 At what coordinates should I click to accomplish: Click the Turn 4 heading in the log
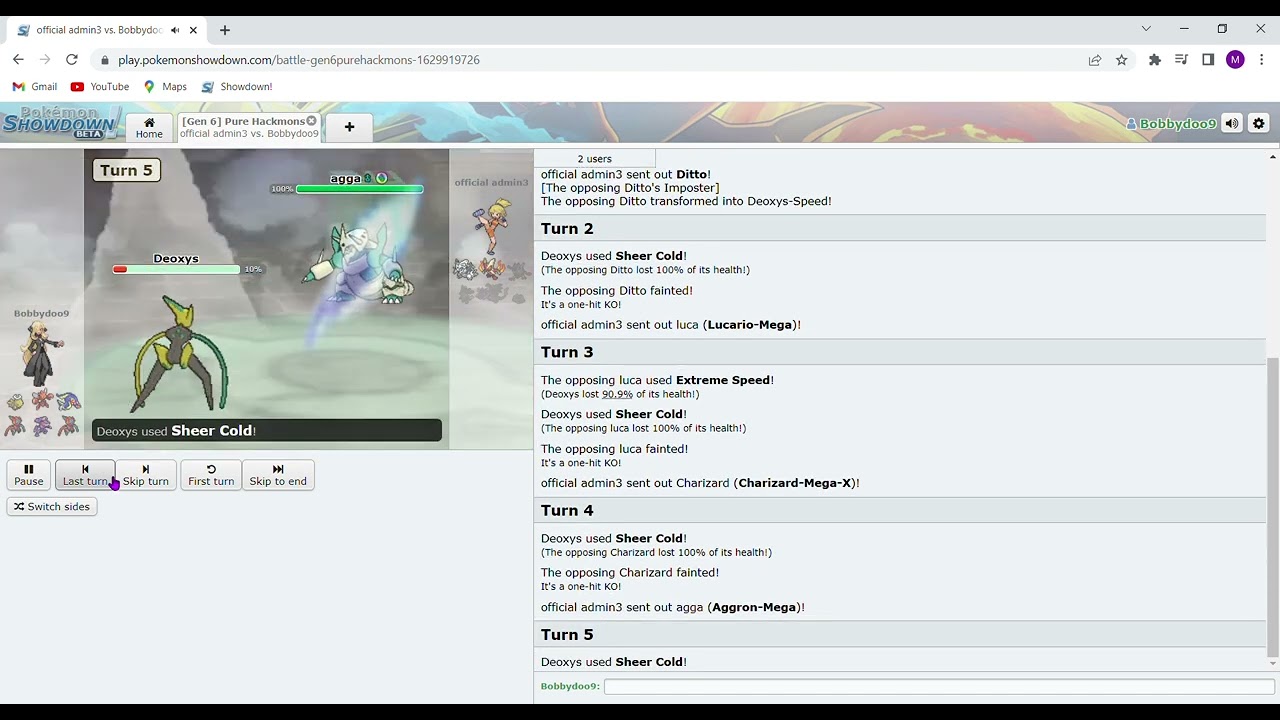(x=567, y=510)
